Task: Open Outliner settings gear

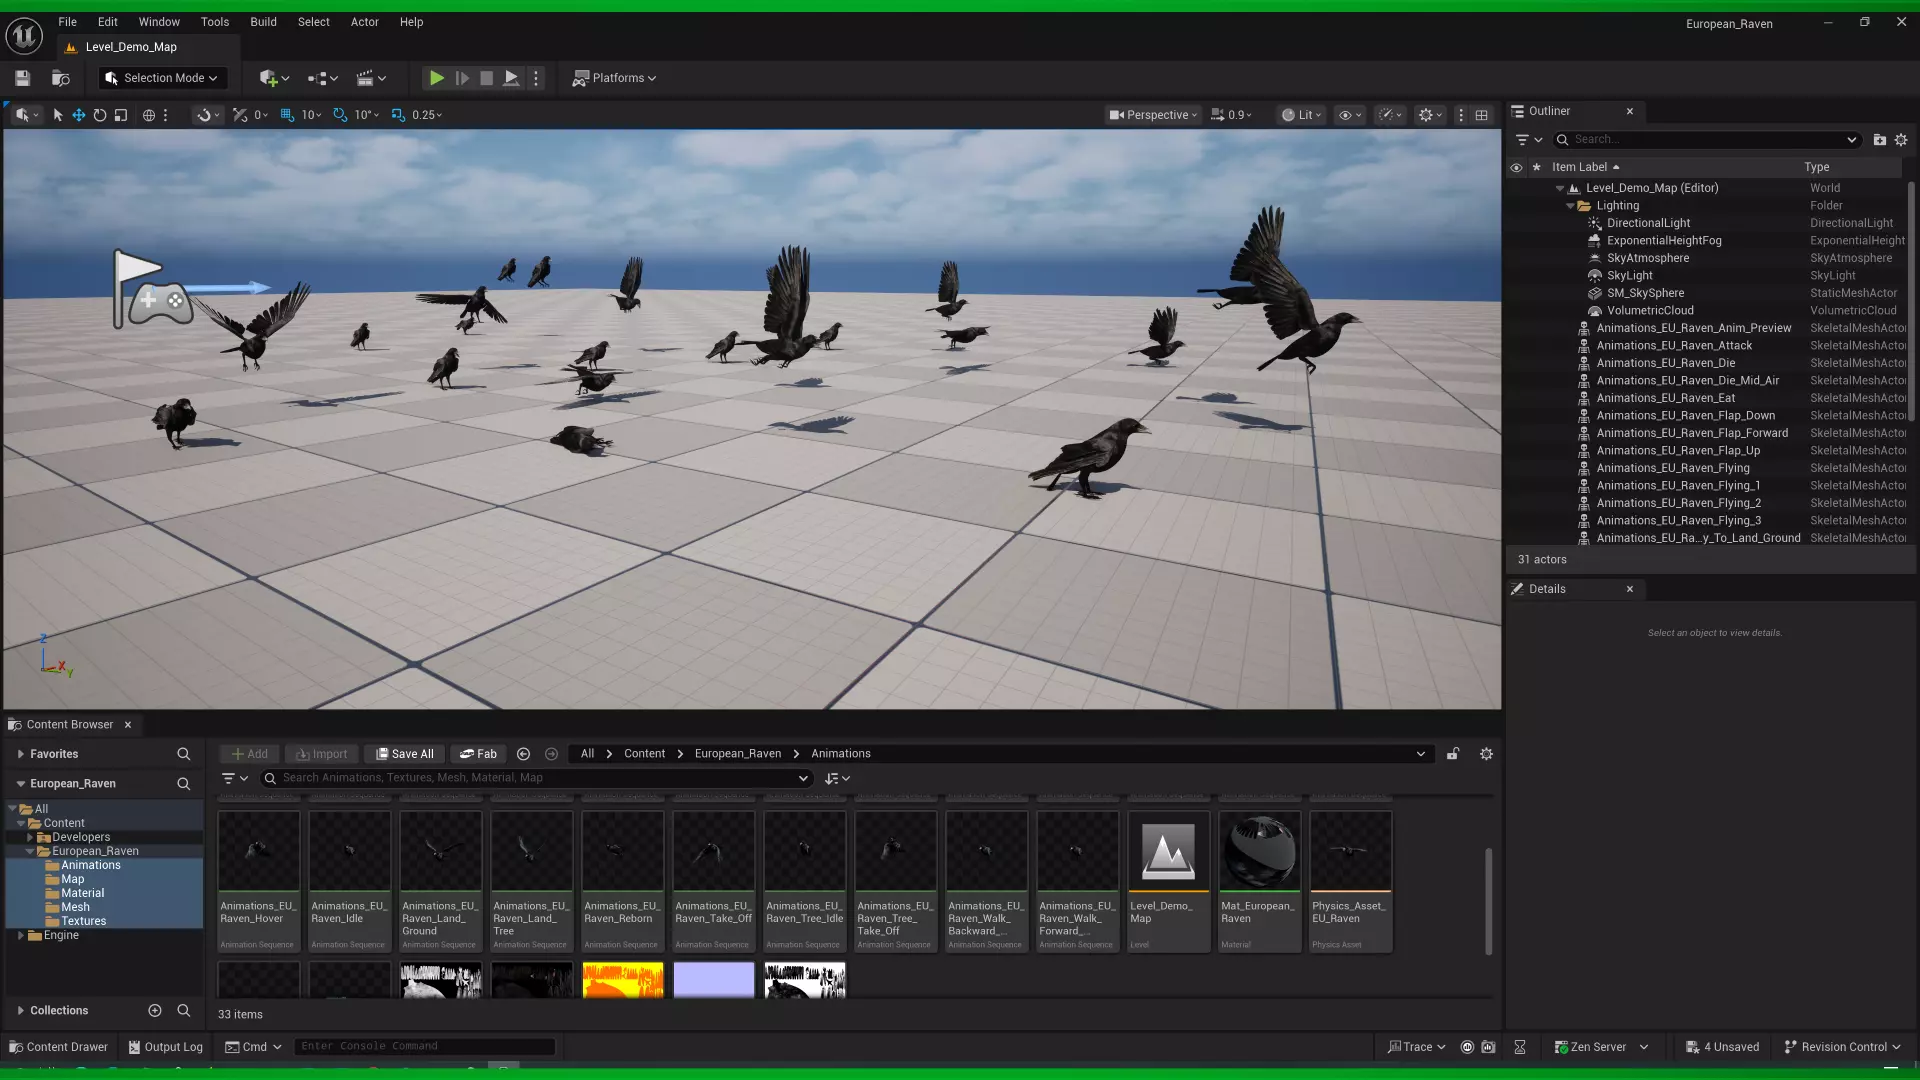Action: (x=1901, y=140)
